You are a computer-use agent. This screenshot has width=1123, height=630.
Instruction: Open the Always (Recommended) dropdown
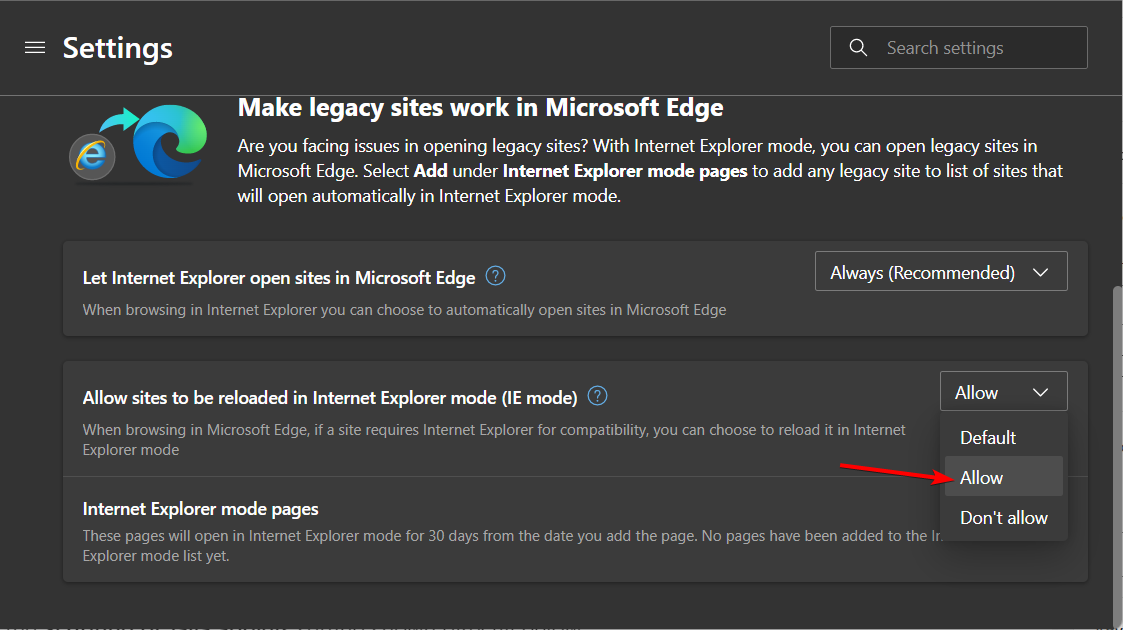tap(941, 271)
